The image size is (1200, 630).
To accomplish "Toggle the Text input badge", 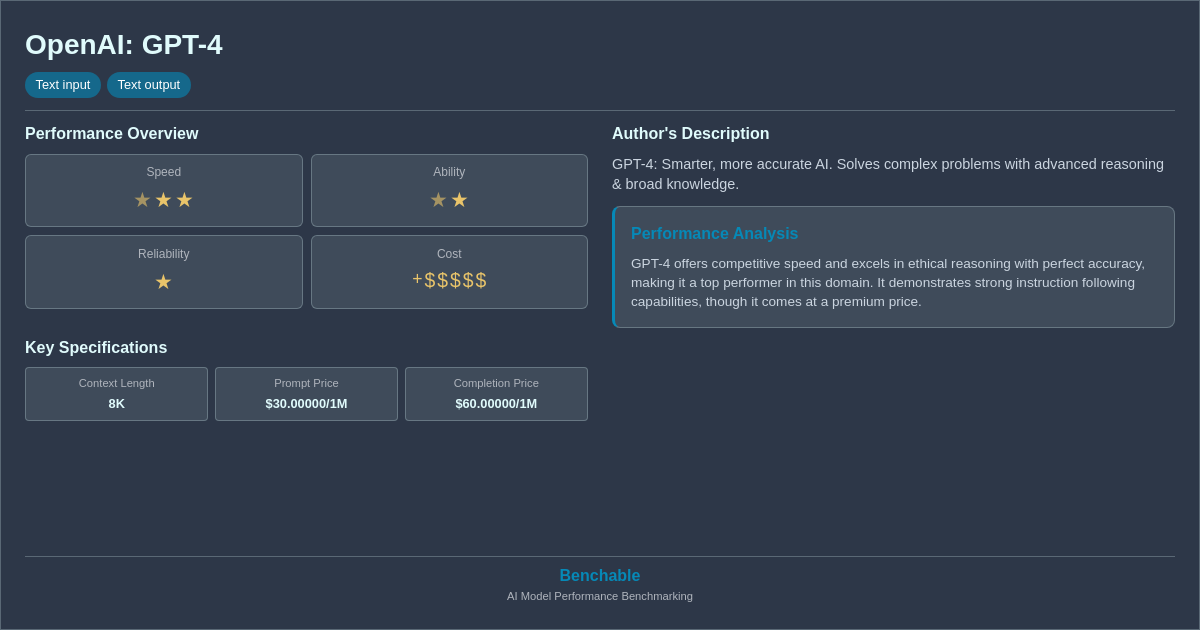I will pos(63,85).
